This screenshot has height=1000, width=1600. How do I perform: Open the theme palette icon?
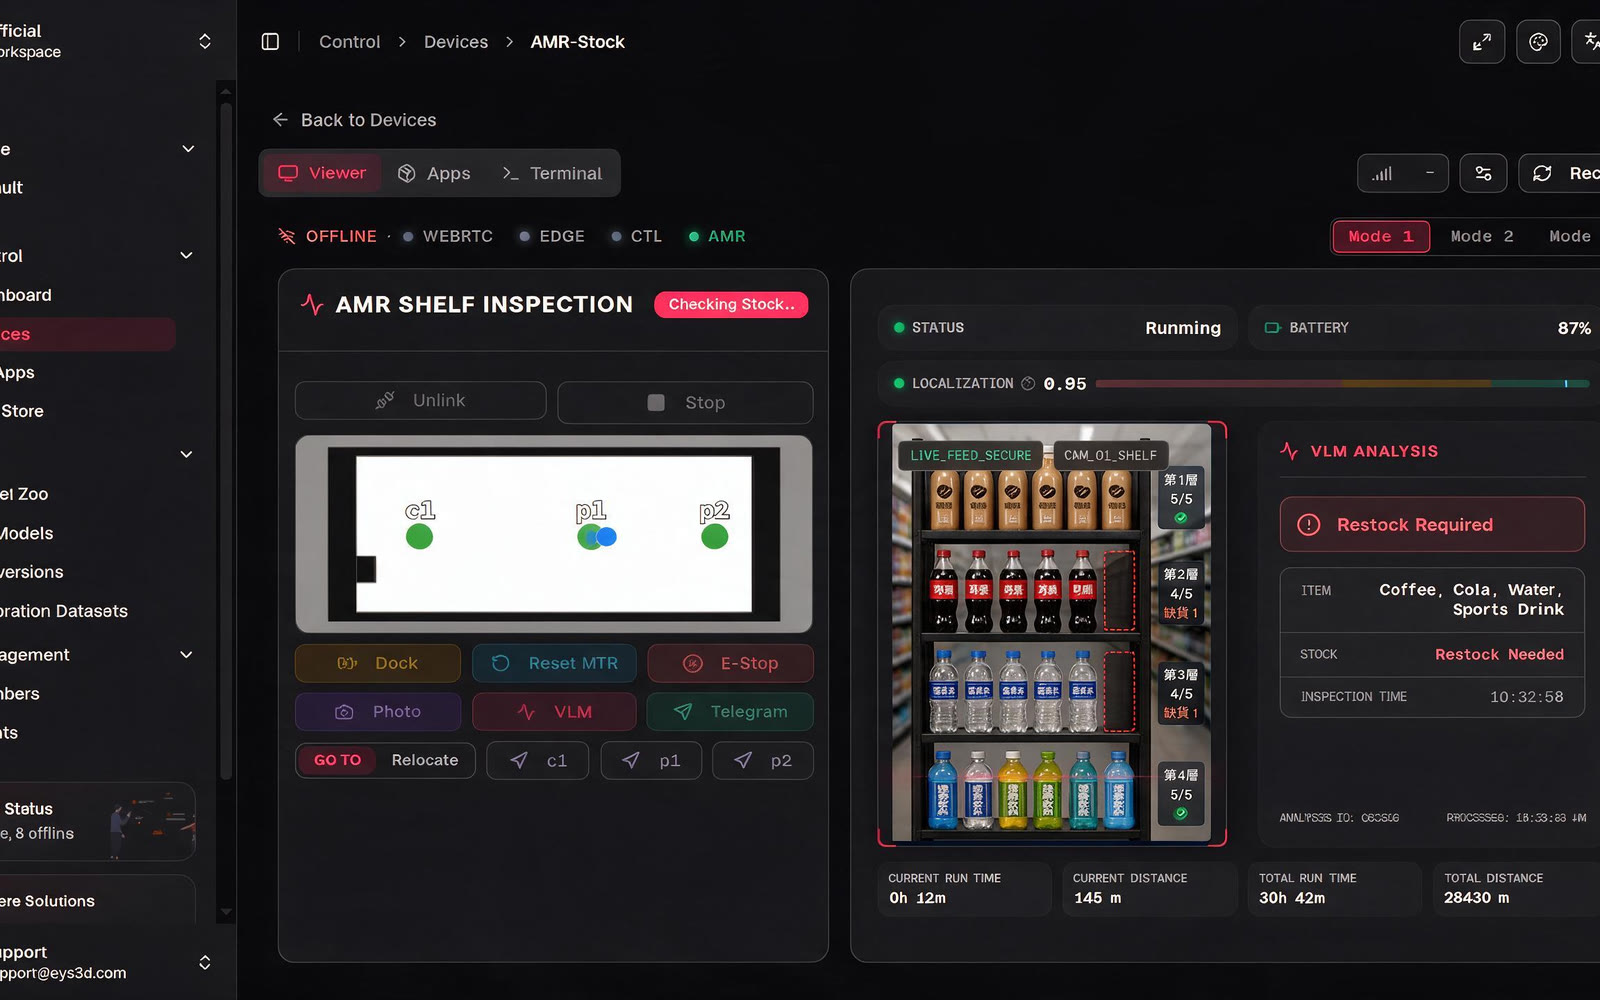(1538, 41)
